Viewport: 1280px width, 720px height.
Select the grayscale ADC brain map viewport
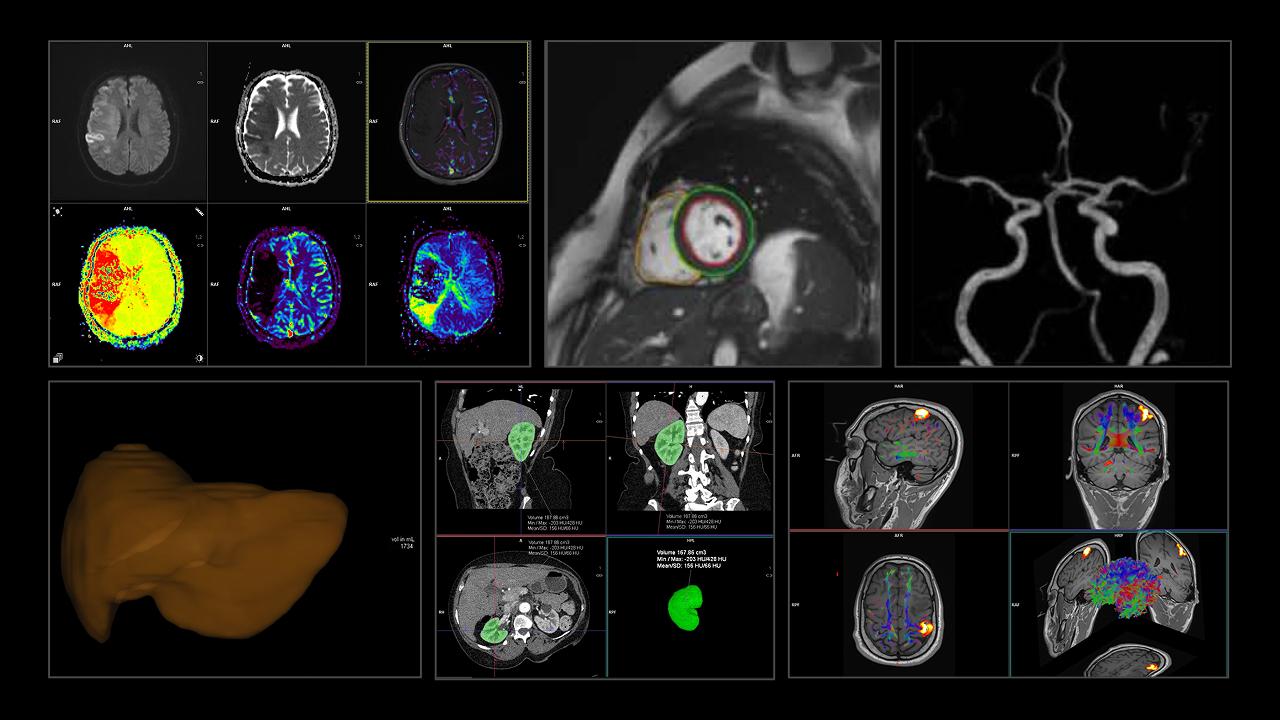click(287, 121)
